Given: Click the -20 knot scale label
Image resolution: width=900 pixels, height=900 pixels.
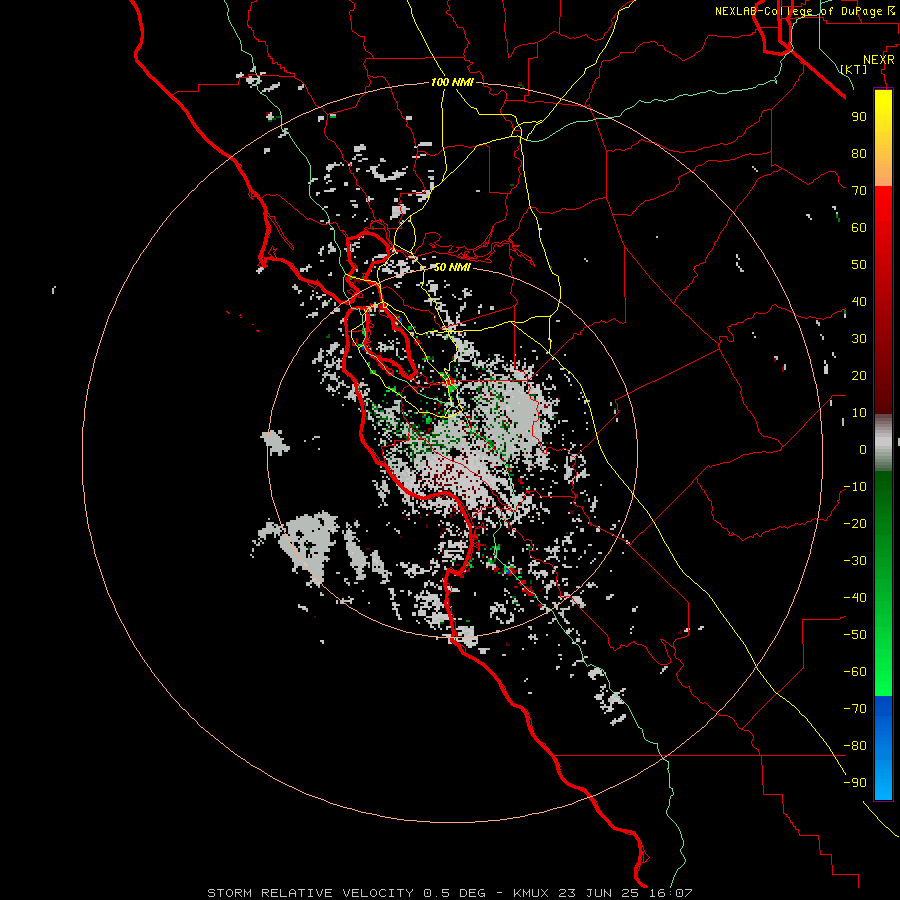Looking at the screenshot, I should tap(855, 523).
